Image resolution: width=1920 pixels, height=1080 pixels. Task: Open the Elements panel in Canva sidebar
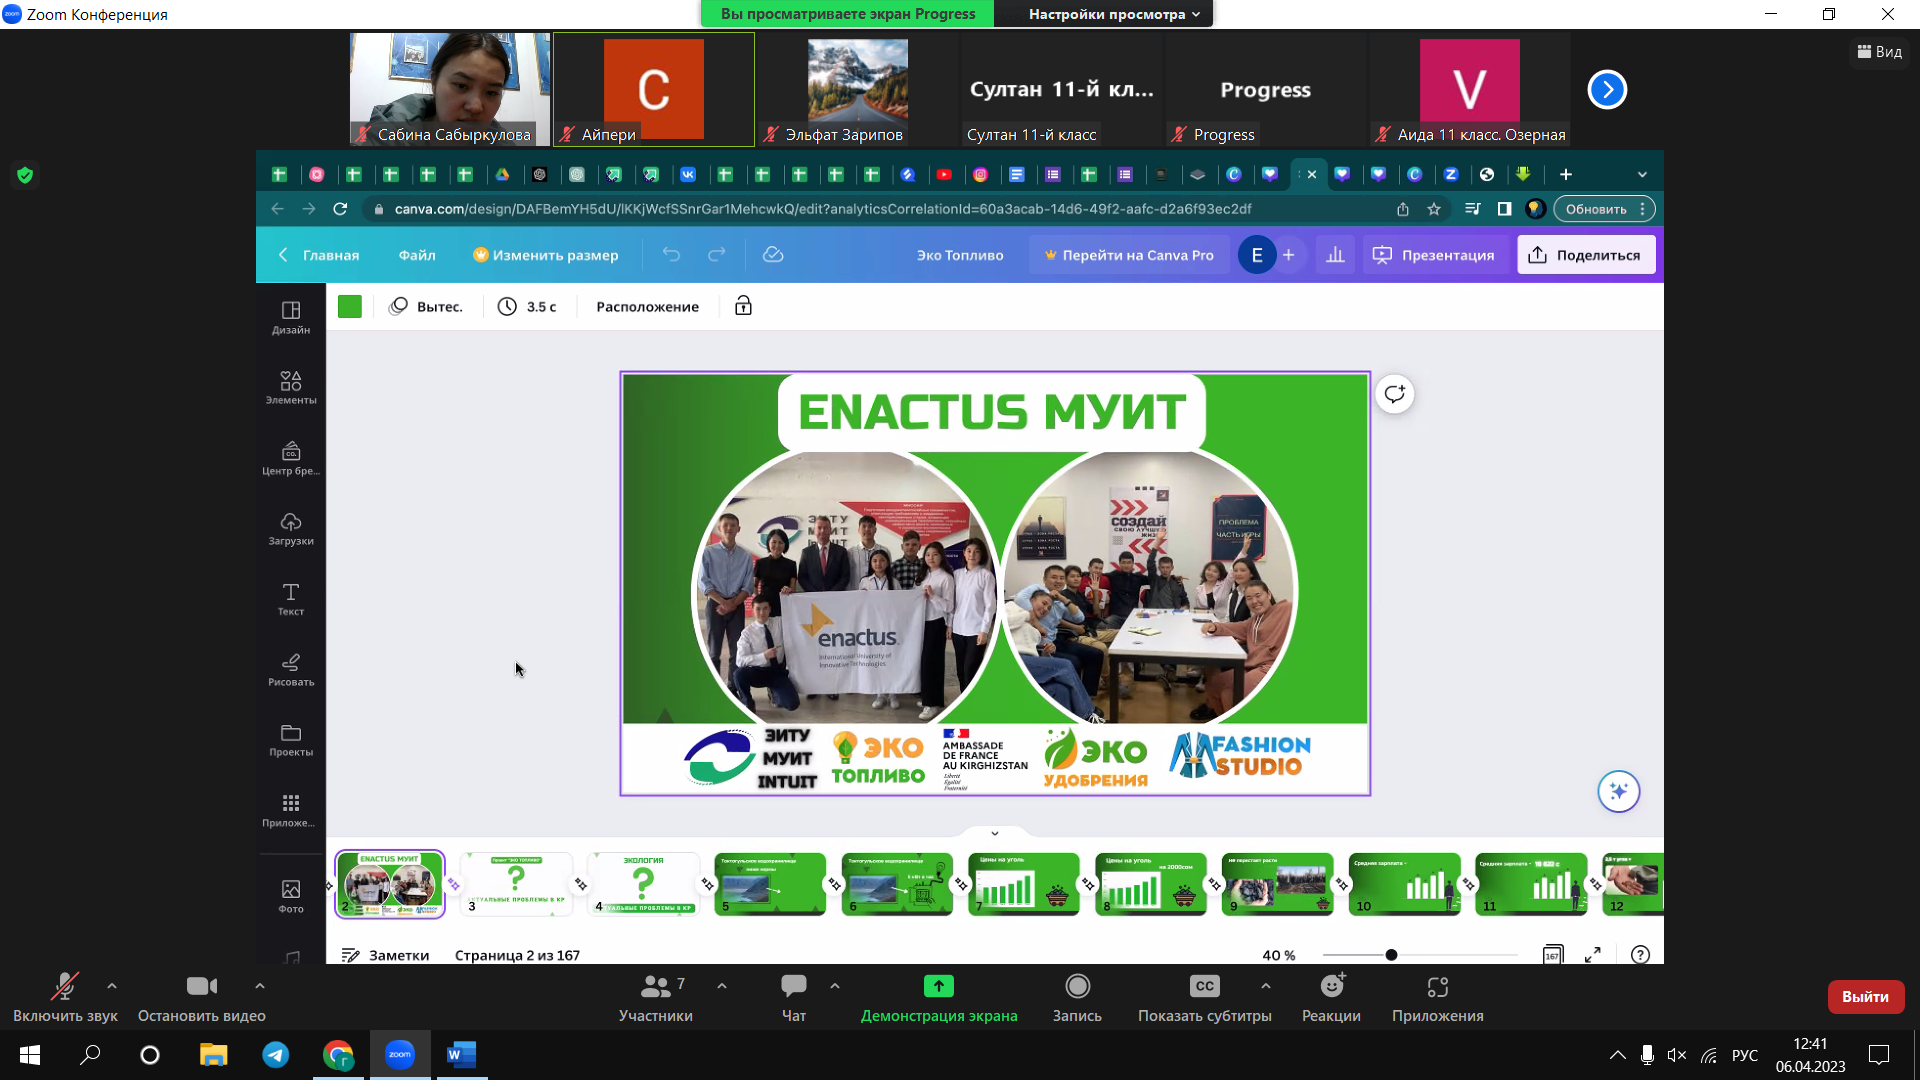pyautogui.click(x=291, y=387)
